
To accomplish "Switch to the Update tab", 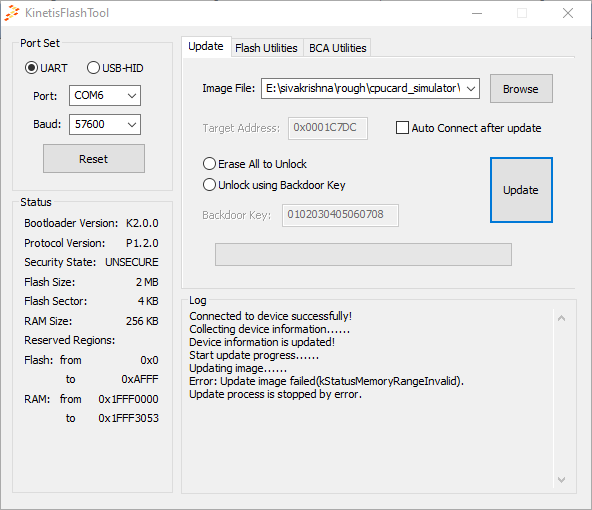I will coord(206,46).
